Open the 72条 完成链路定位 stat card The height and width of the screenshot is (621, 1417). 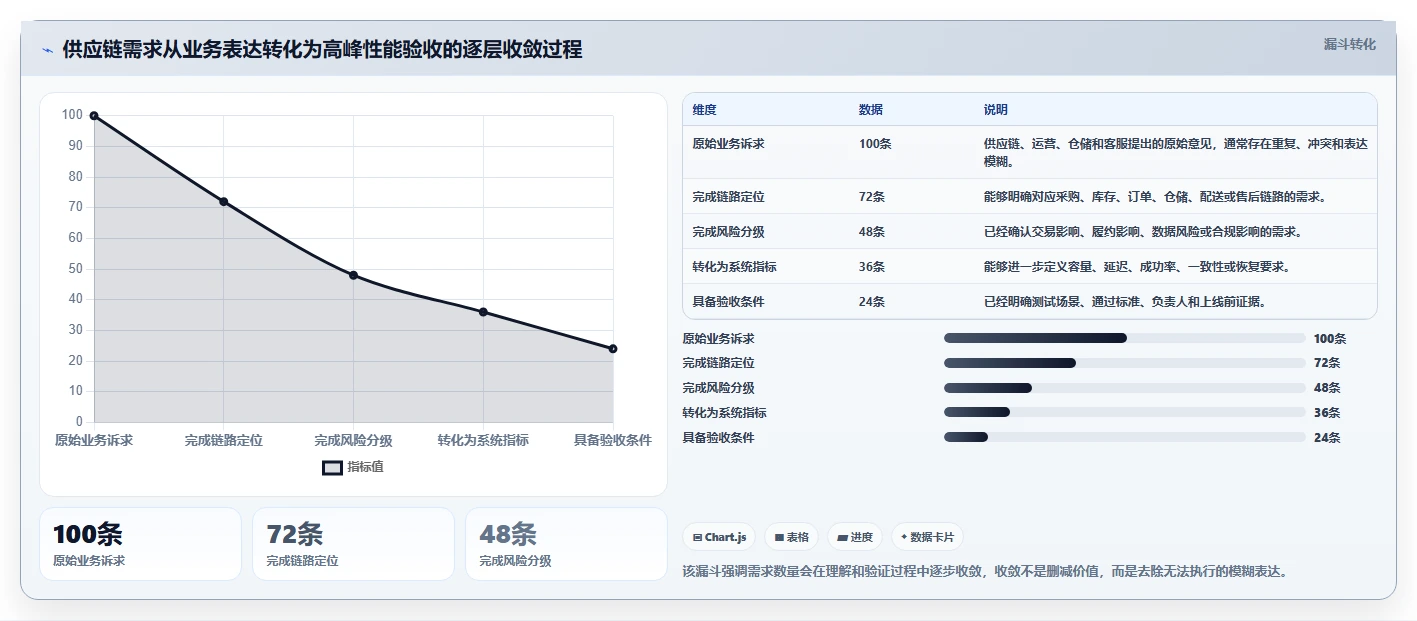pyautogui.click(x=353, y=544)
